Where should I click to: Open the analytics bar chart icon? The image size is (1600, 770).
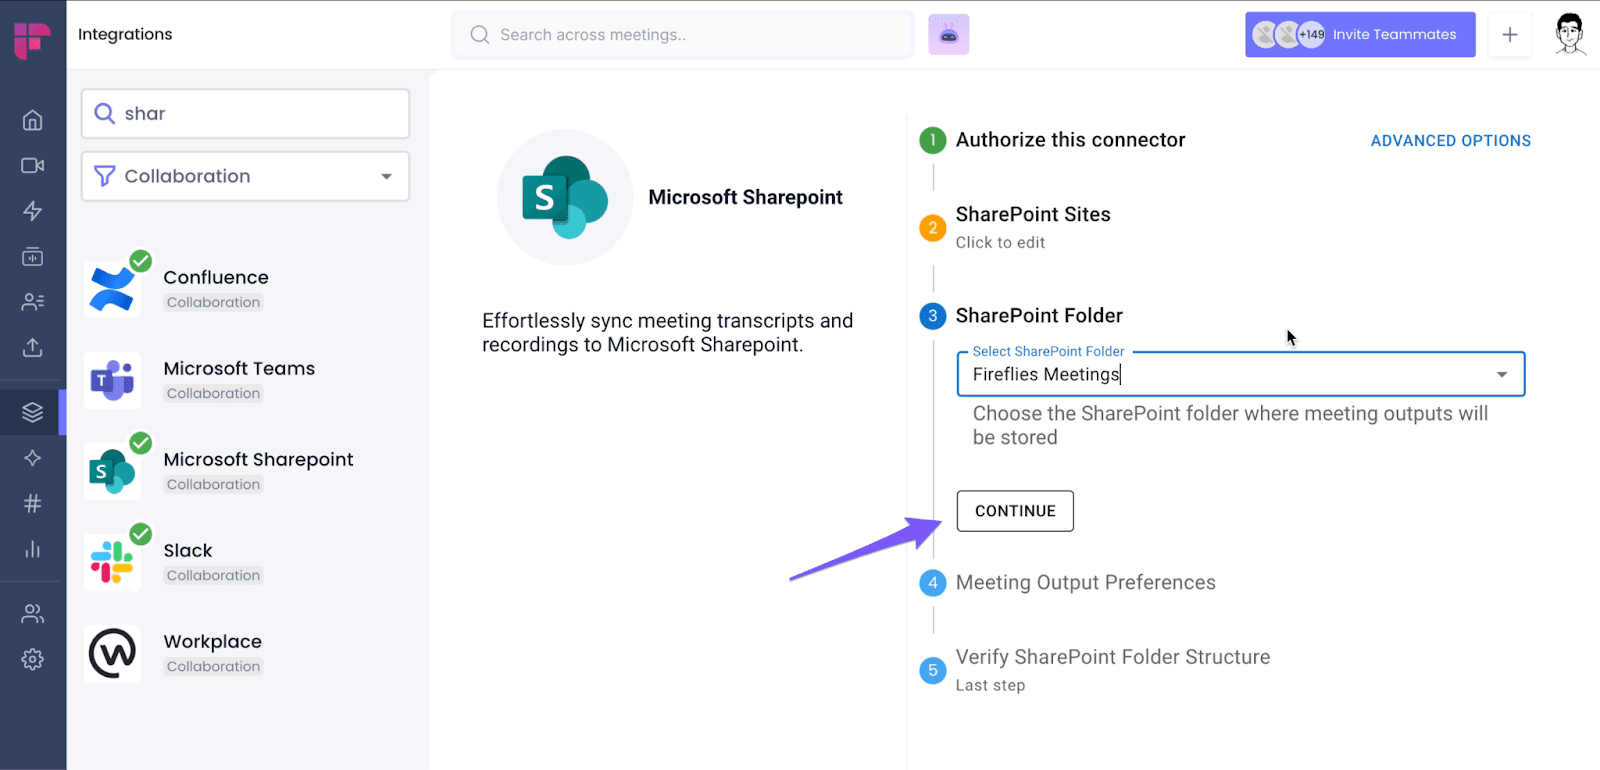point(32,549)
